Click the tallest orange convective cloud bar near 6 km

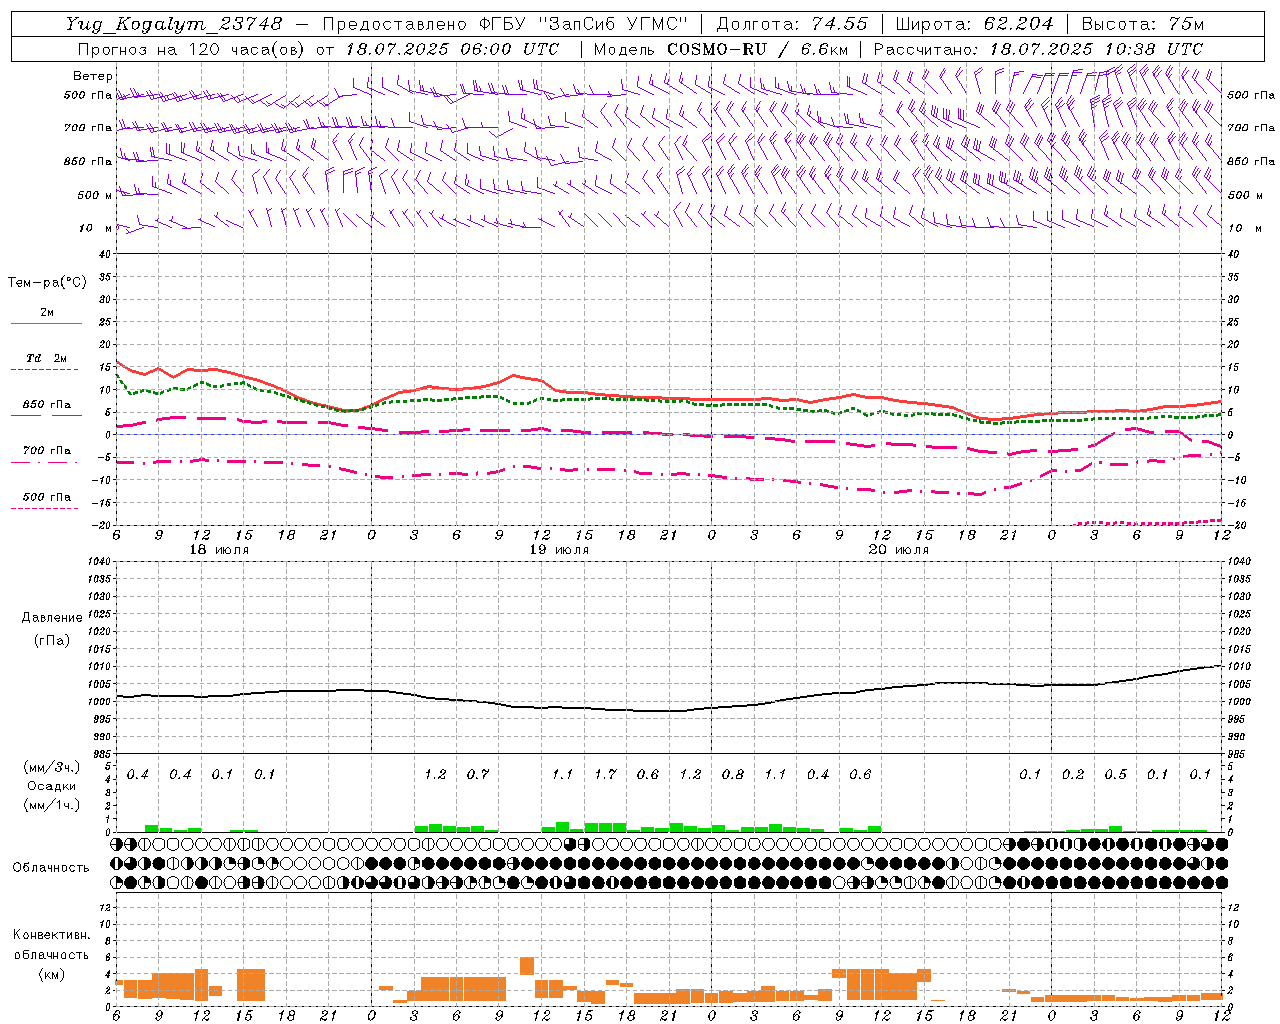click(527, 966)
